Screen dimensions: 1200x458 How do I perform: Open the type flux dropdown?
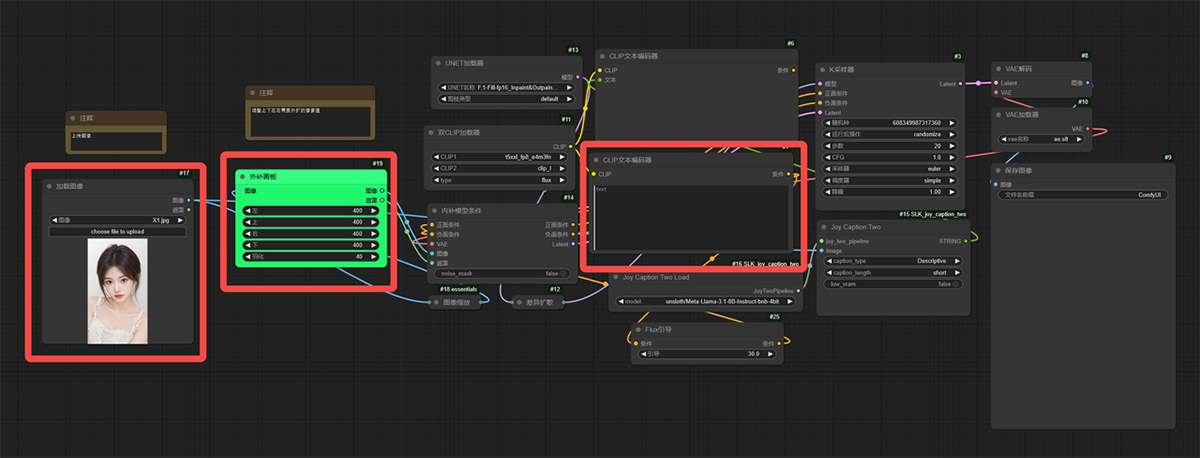tap(500, 180)
